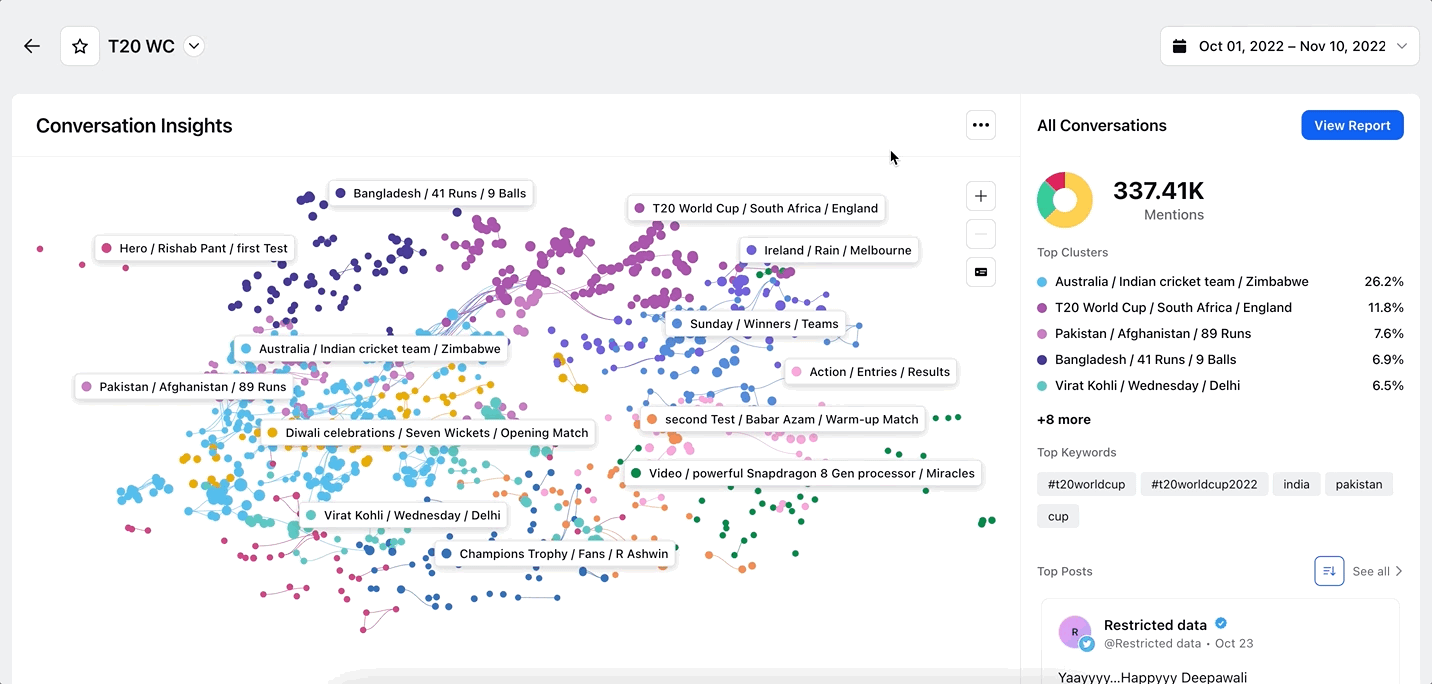Toggle cluster labels visibility icon
Screen dimensions: 1432x684
pyautogui.click(x=981, y=272)
